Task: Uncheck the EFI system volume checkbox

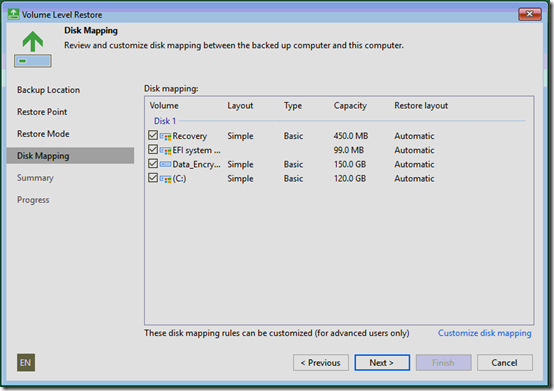Action: (153, 149)
